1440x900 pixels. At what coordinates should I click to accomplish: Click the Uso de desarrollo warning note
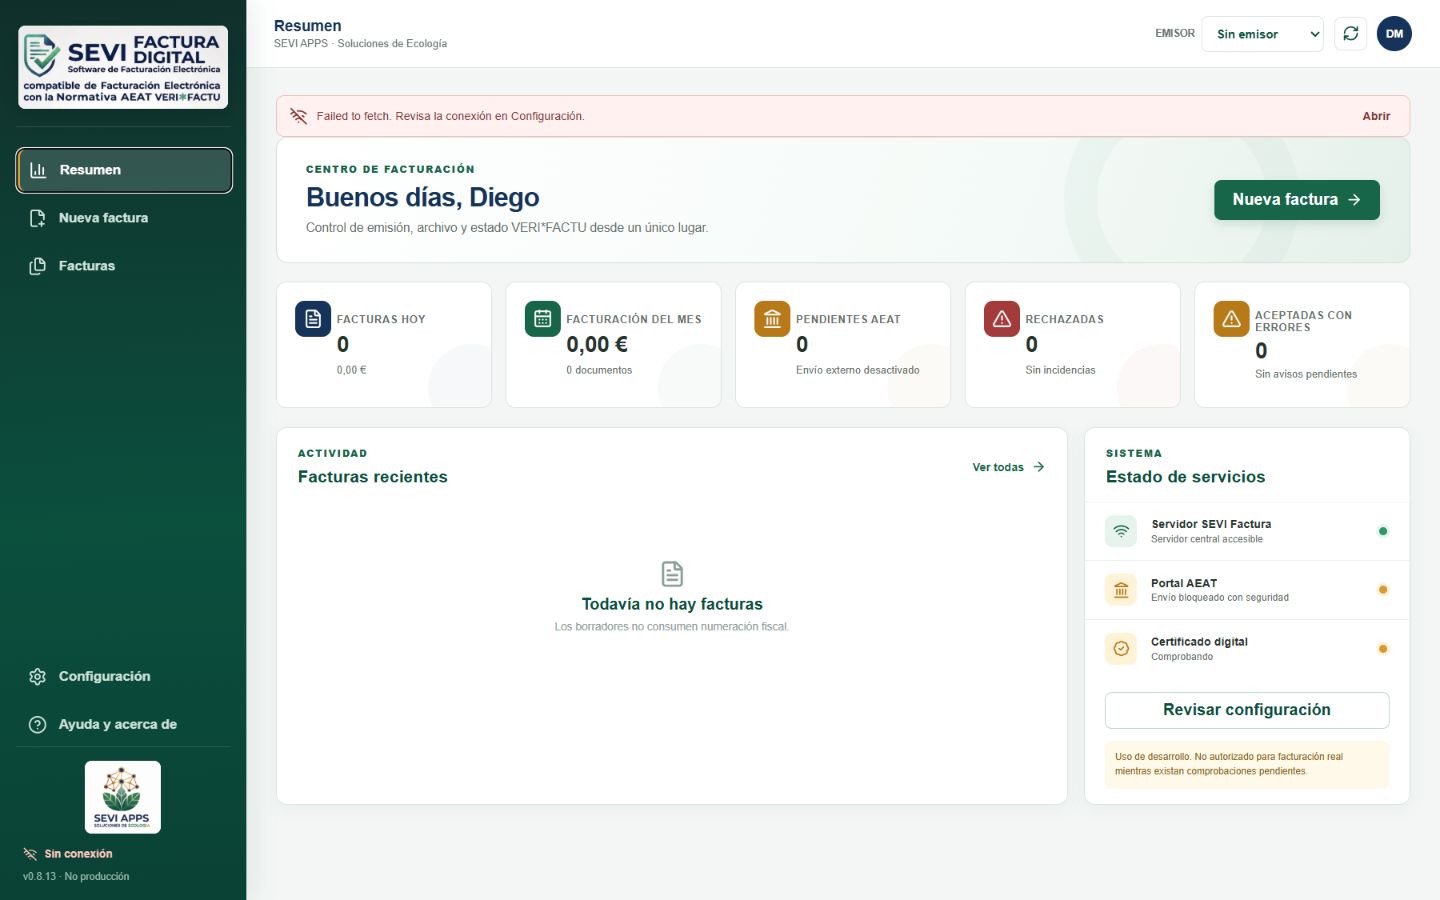[x=1247, y=764]
